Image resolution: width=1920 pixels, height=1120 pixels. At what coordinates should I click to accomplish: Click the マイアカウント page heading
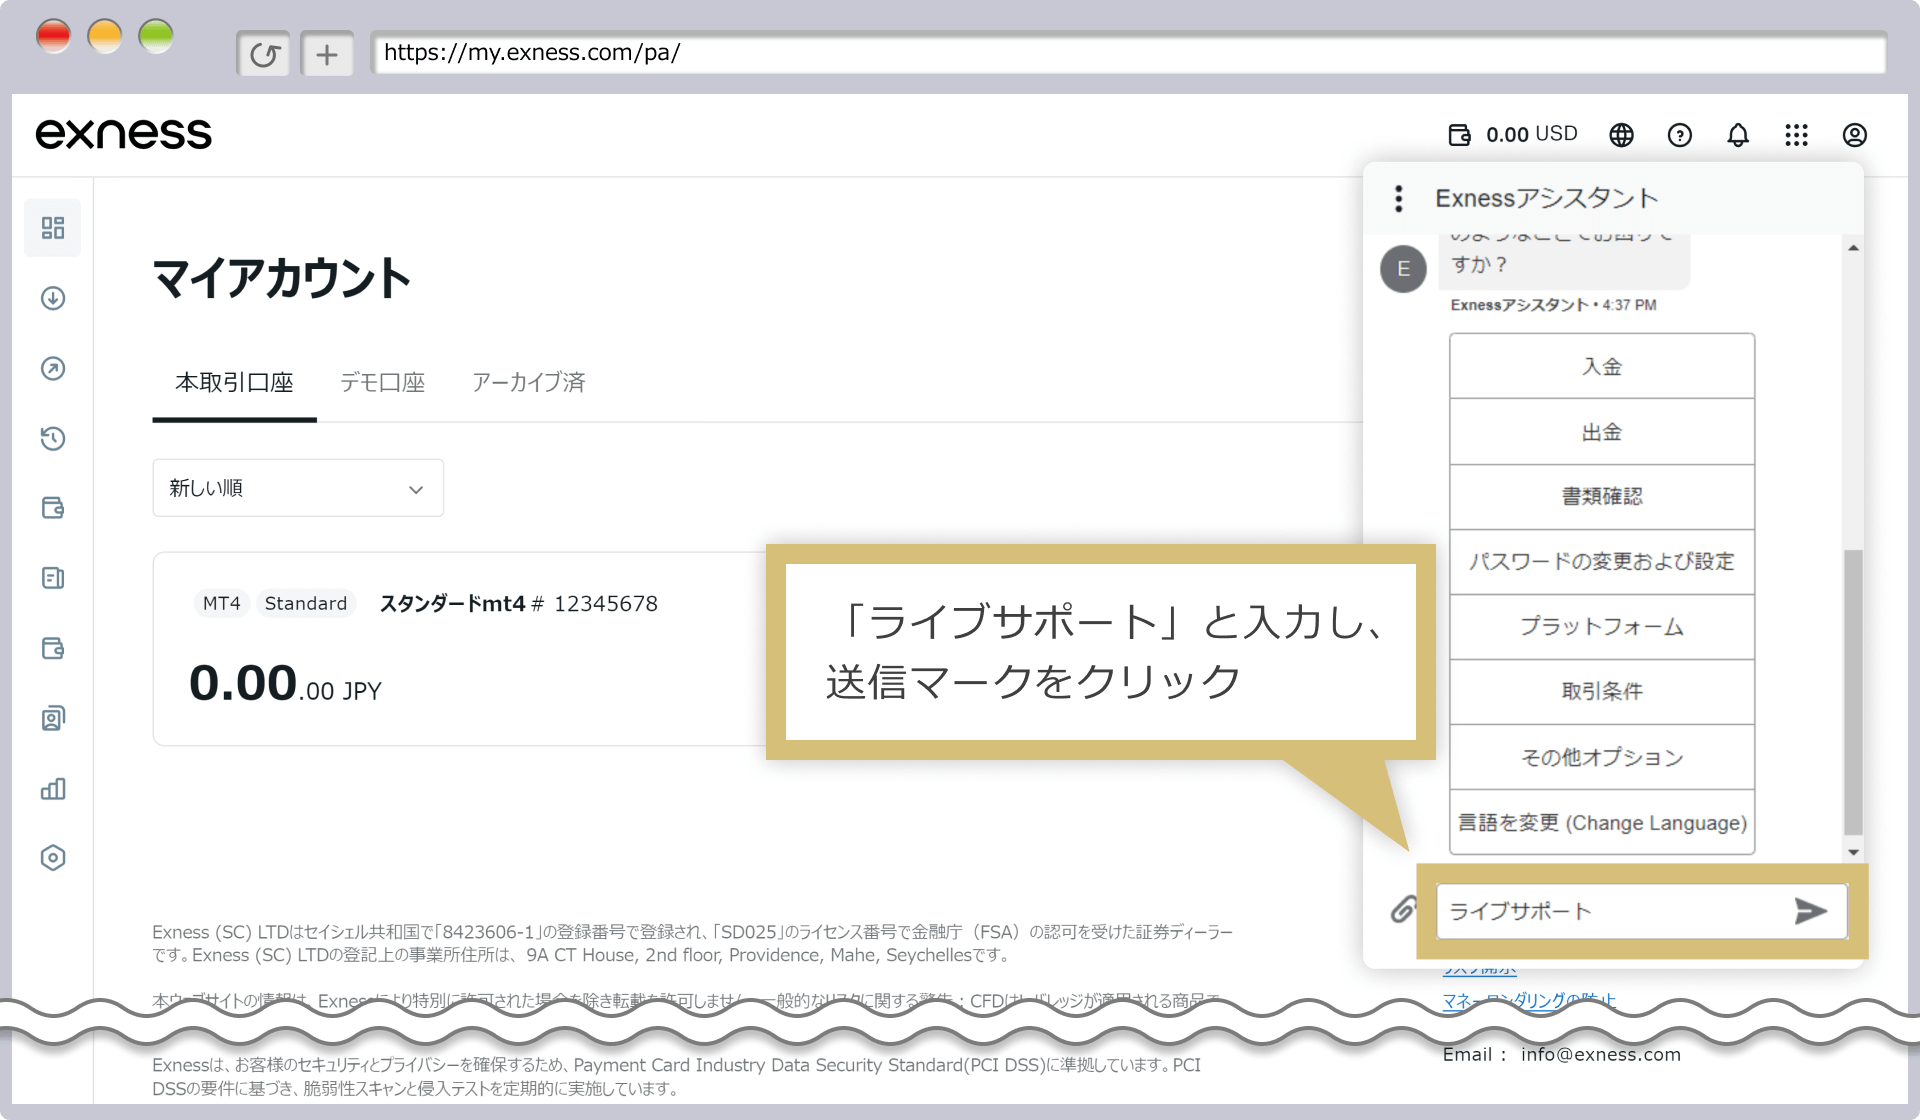pos(281,278)
